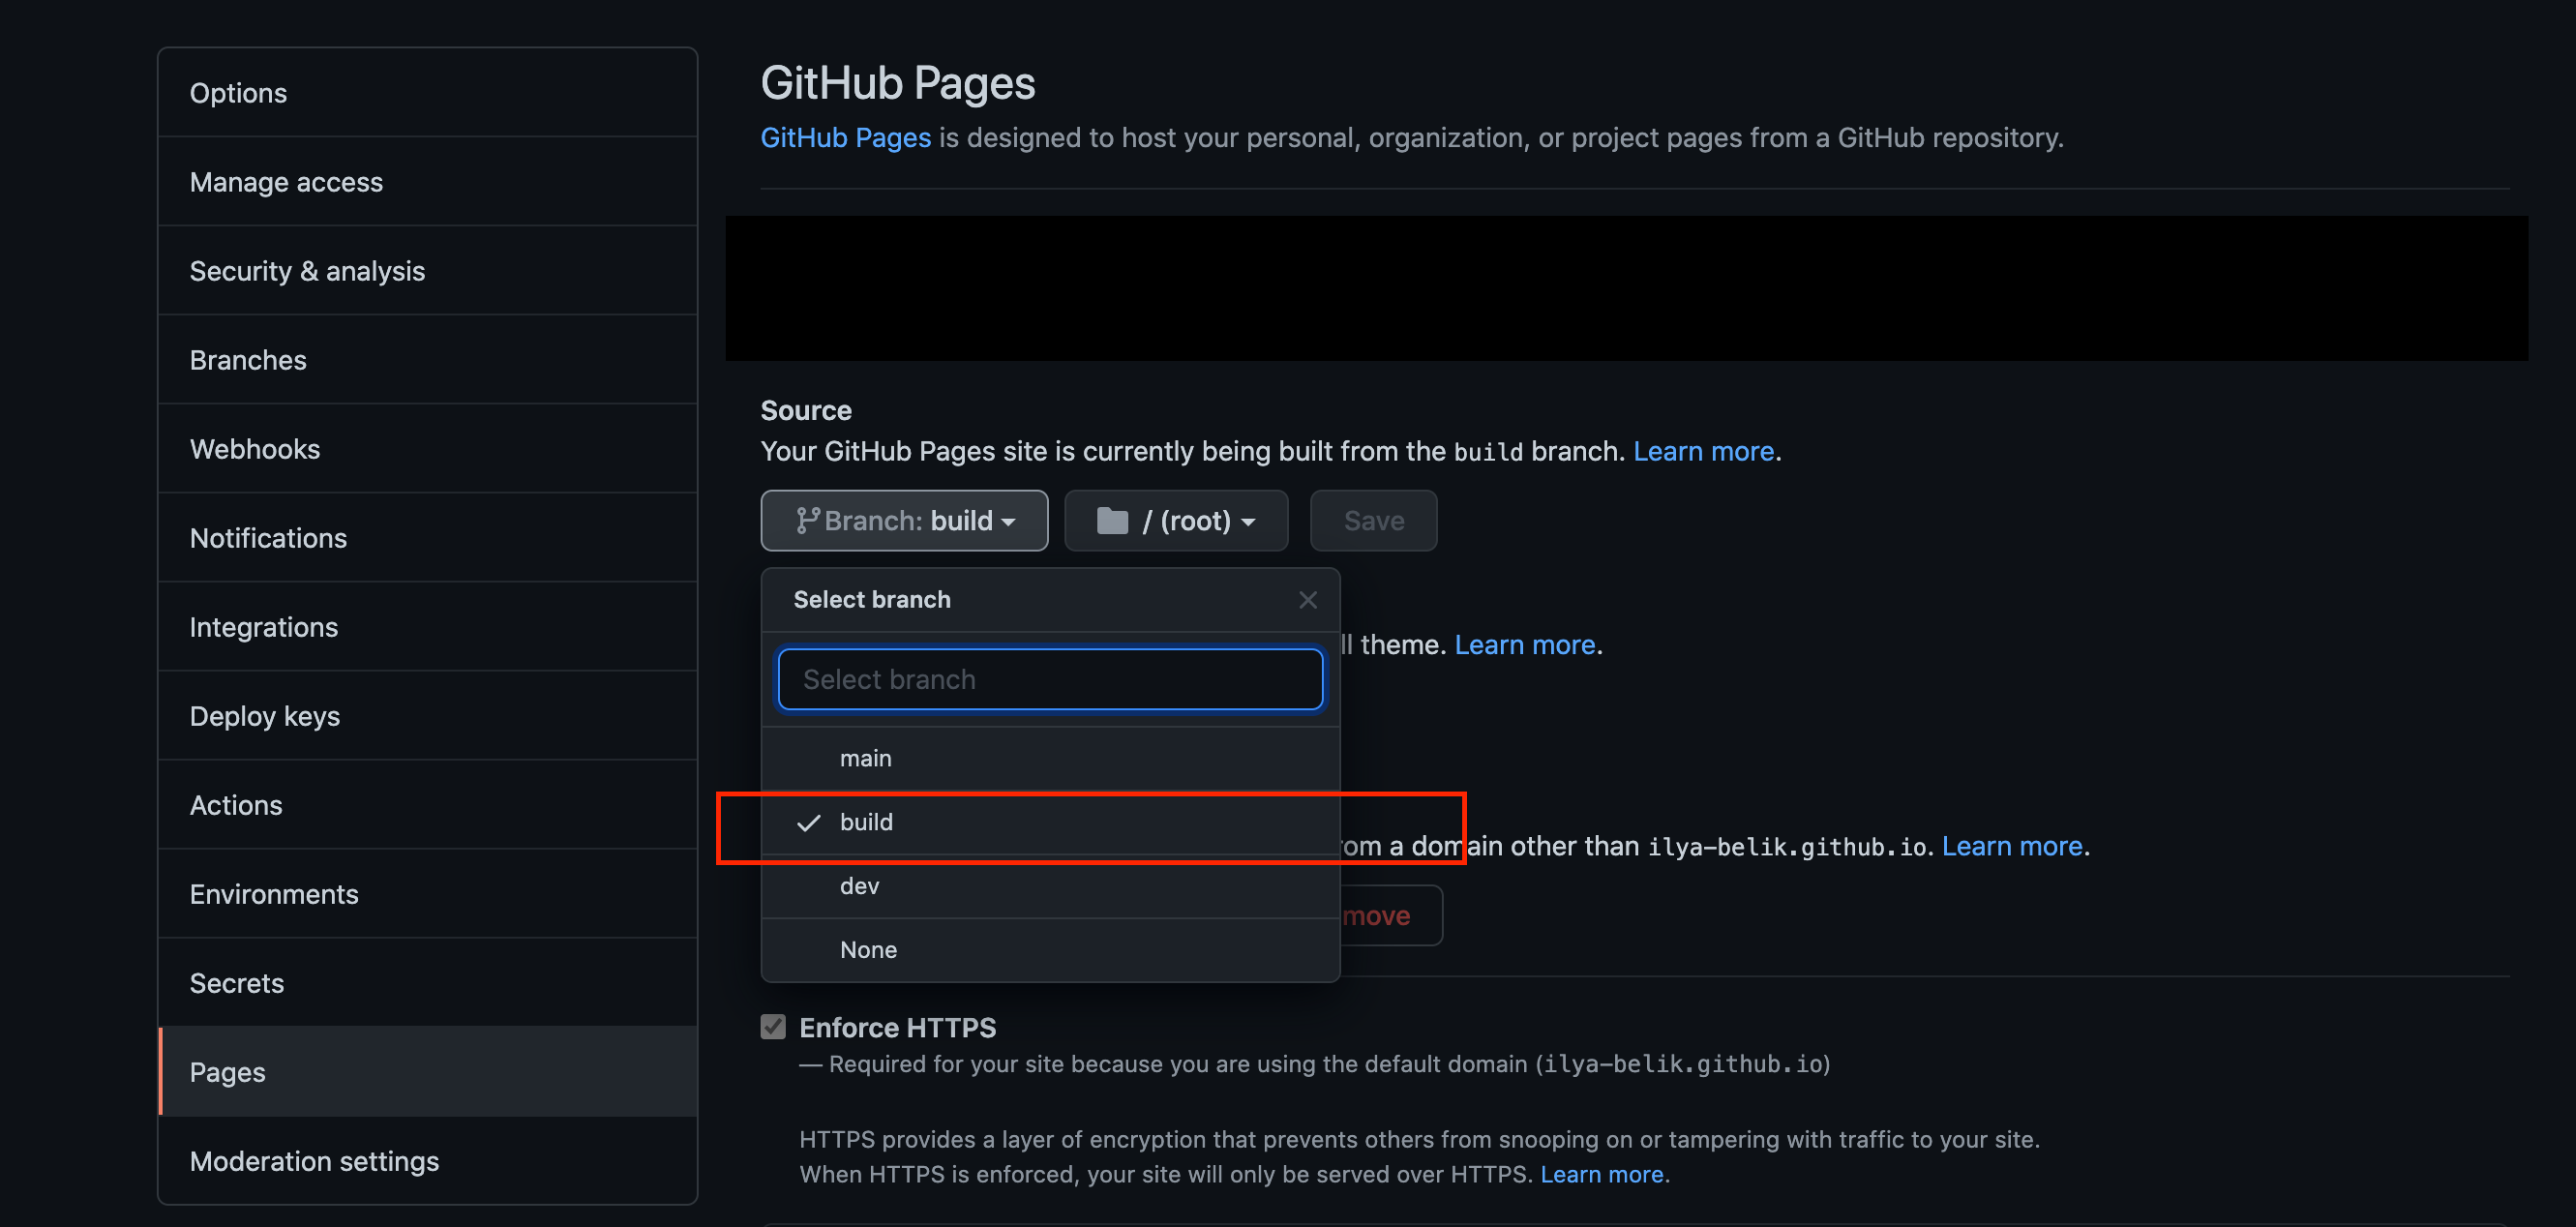This screenshot has width=2576, height=1227.
Task: Click Learn more link after build branch
Action: (x=1703, y=452)
